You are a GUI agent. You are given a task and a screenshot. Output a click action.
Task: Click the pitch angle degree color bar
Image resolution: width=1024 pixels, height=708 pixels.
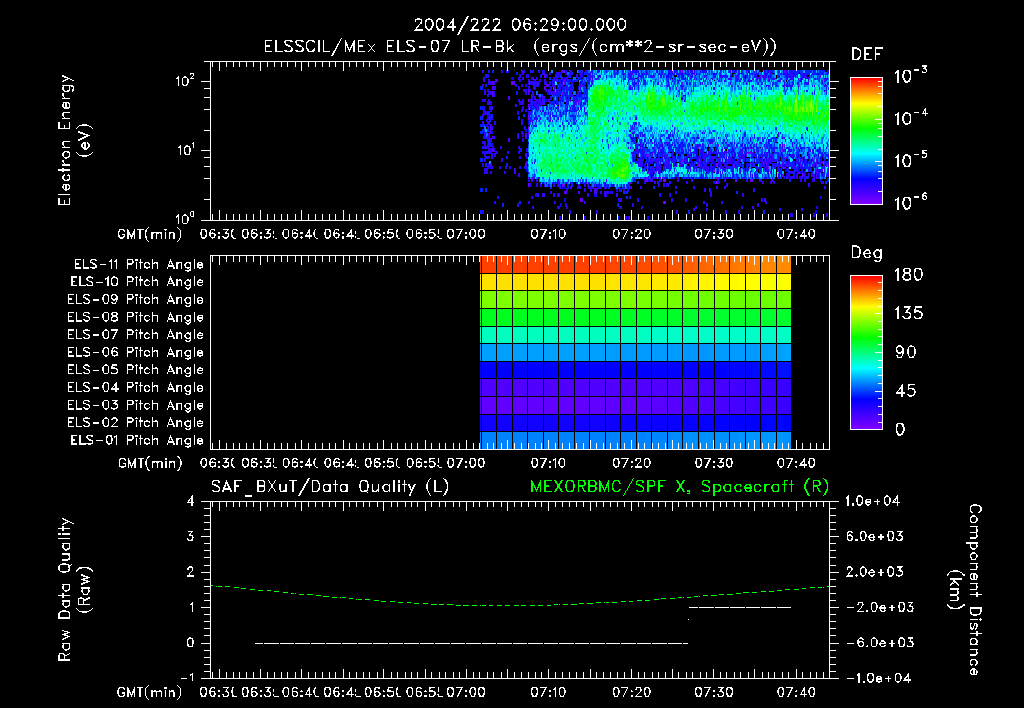pos(867,352)
